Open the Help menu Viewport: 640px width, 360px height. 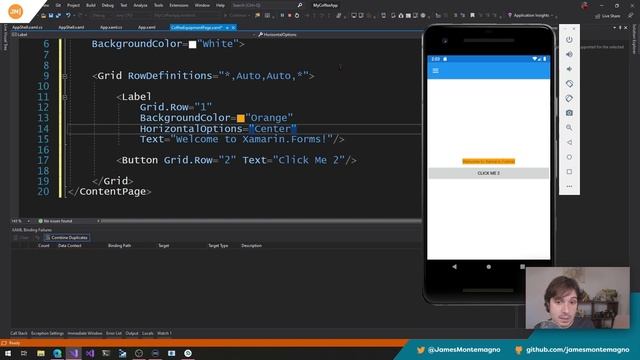coord(220,5)
